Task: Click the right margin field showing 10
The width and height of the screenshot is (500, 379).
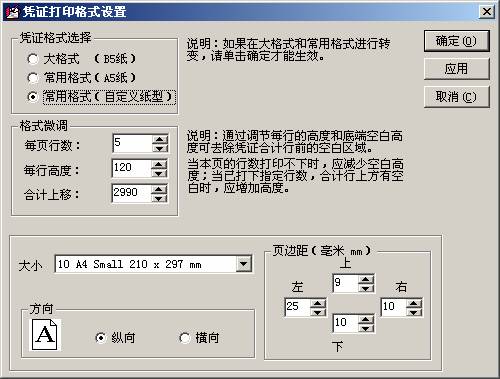Action: [394, 307]
